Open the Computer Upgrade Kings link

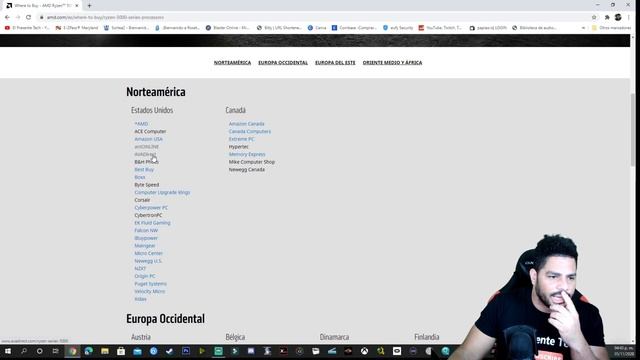[162, 192]
